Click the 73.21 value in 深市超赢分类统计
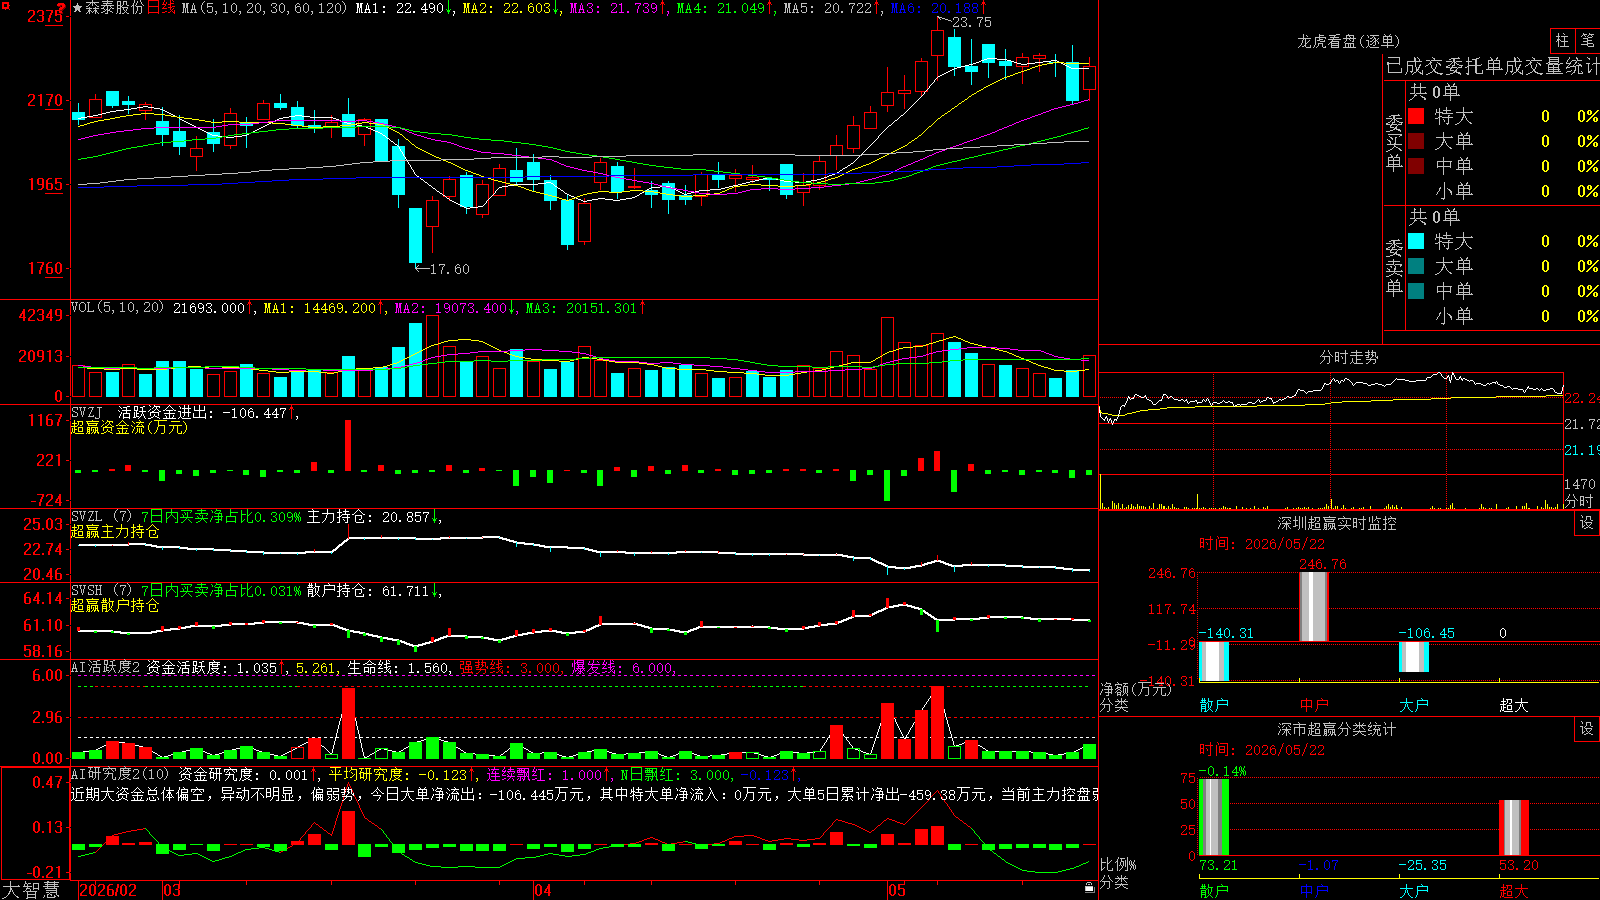The height and width of the screenshot is (900, 1600). [1218, 865]
